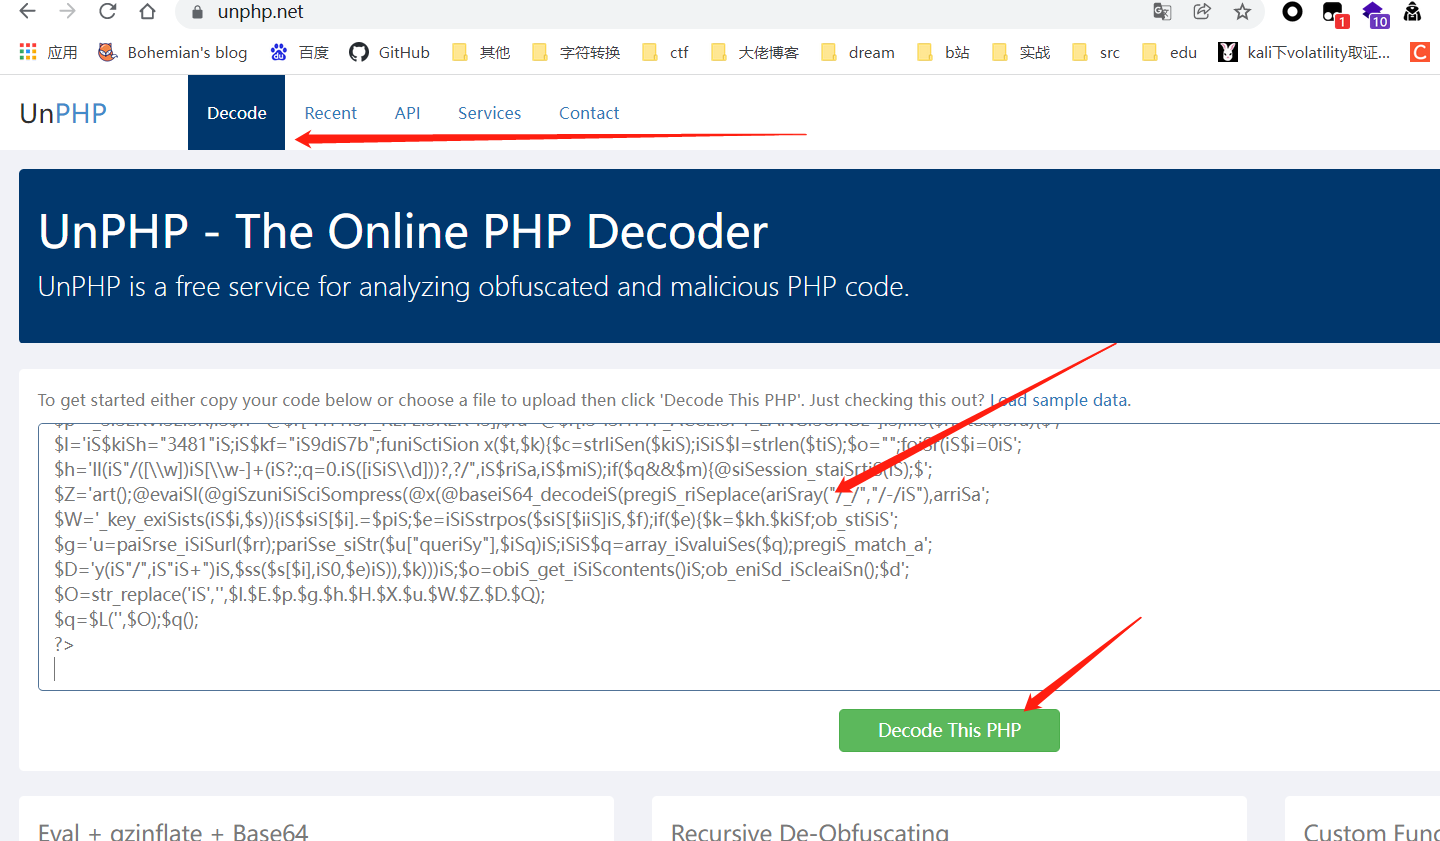
Task: Reload the unphp.net page
Action: pyautogui.click(x=107, y=12)
